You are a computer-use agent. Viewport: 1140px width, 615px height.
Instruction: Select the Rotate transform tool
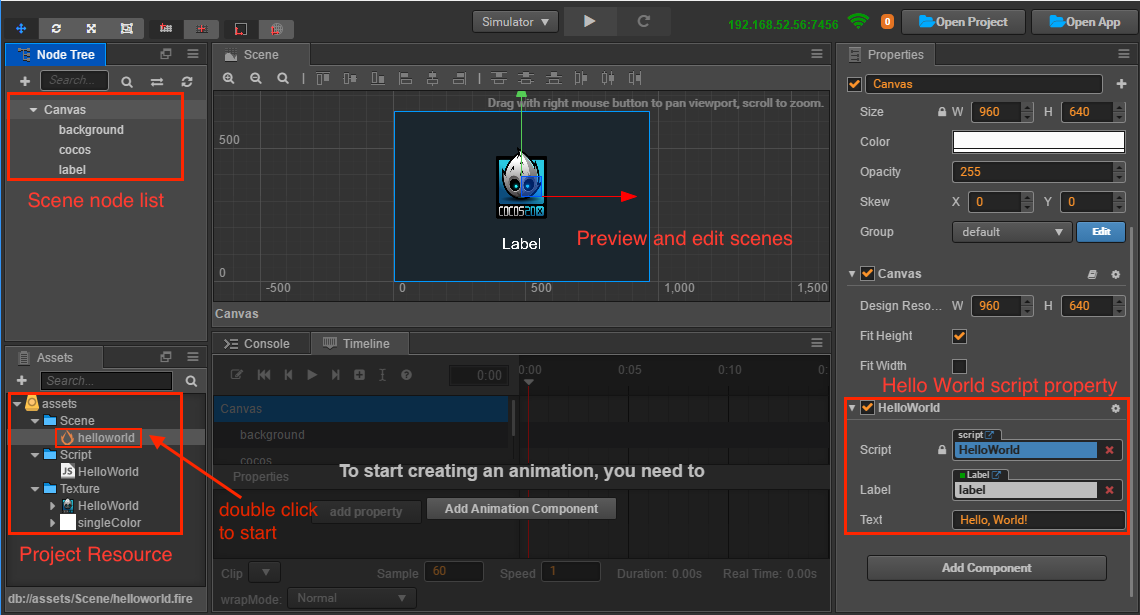(x=56, y=28)
